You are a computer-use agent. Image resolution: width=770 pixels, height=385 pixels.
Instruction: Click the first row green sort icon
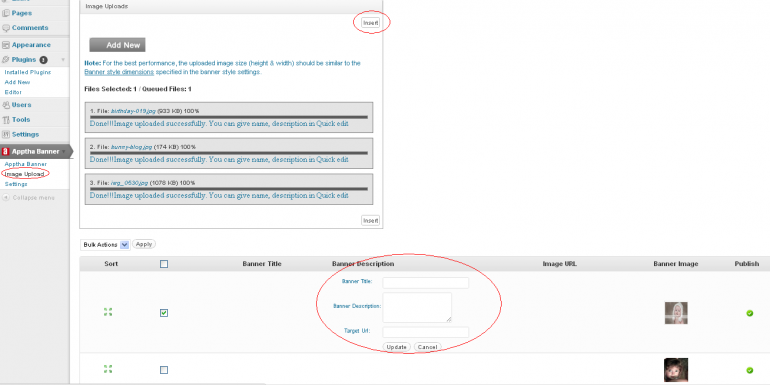tap(108, 312)
